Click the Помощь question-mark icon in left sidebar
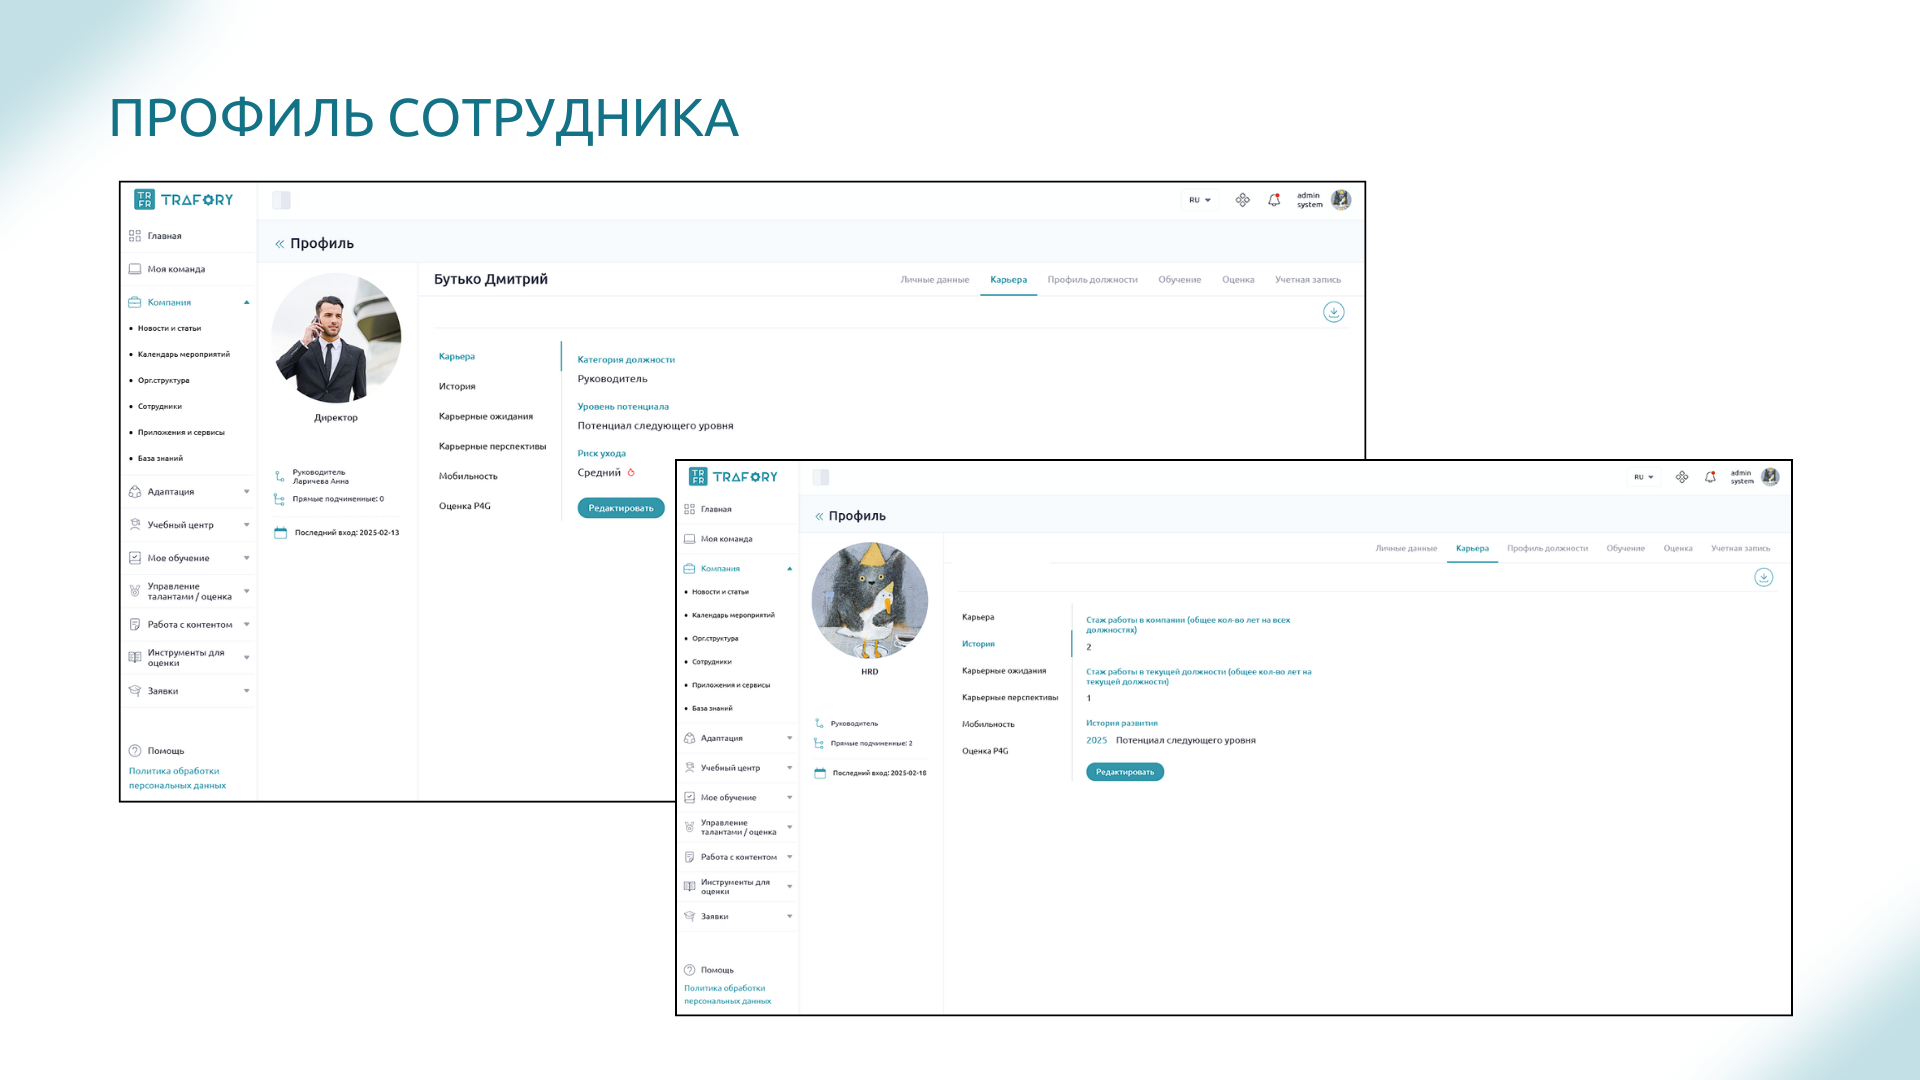The height and width of the screenshot is (1080, 1920). [x=135, y=751]
